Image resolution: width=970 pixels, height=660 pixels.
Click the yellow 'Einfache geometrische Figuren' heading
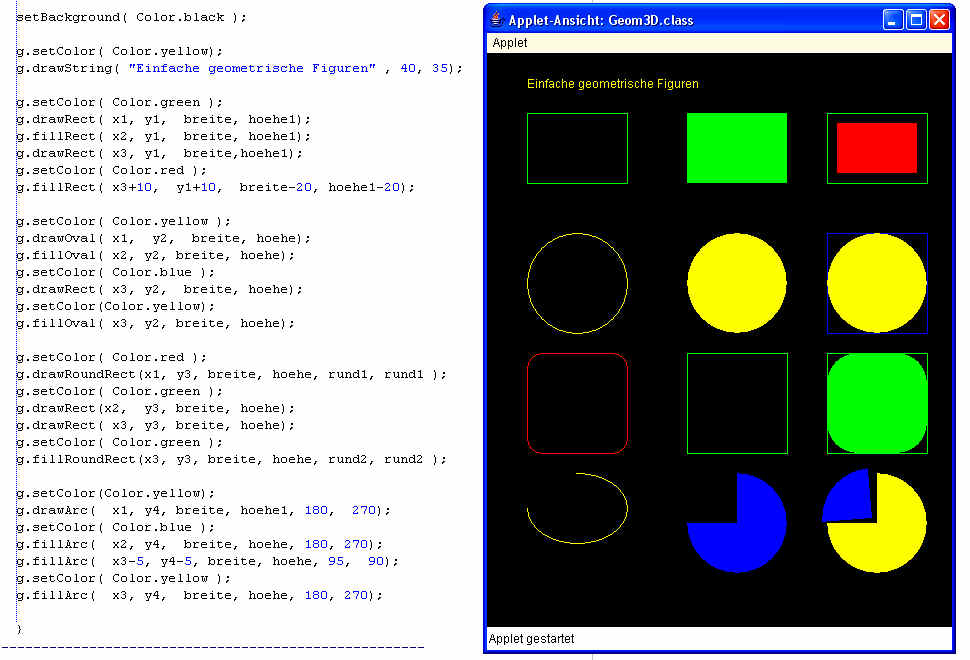click(x=612, y=84)
